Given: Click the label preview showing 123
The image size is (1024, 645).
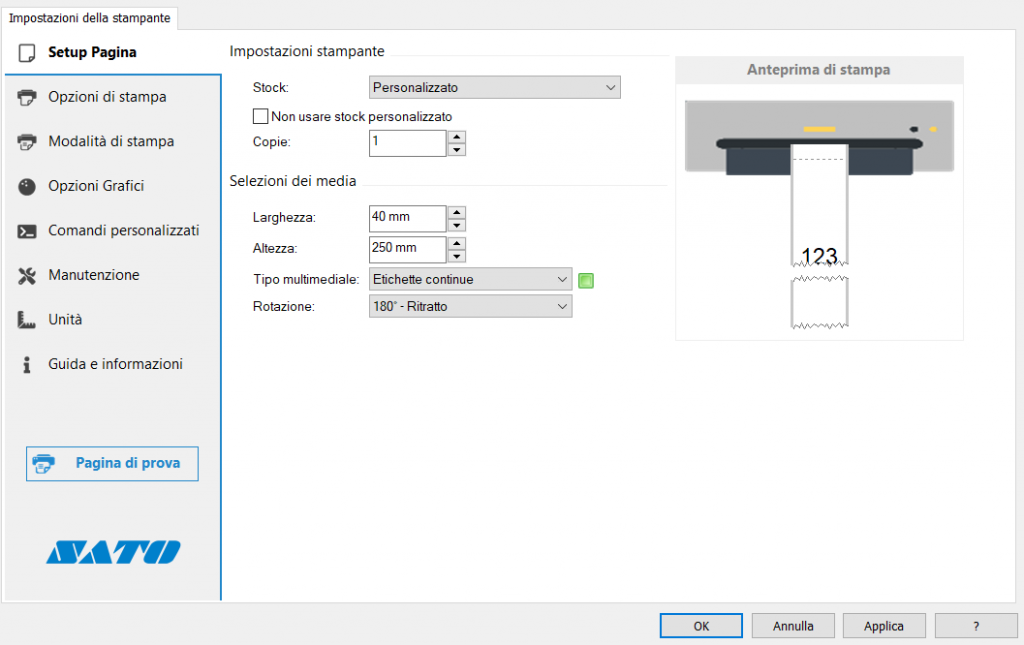Looking at the screenshot, I should coord(820,206).
